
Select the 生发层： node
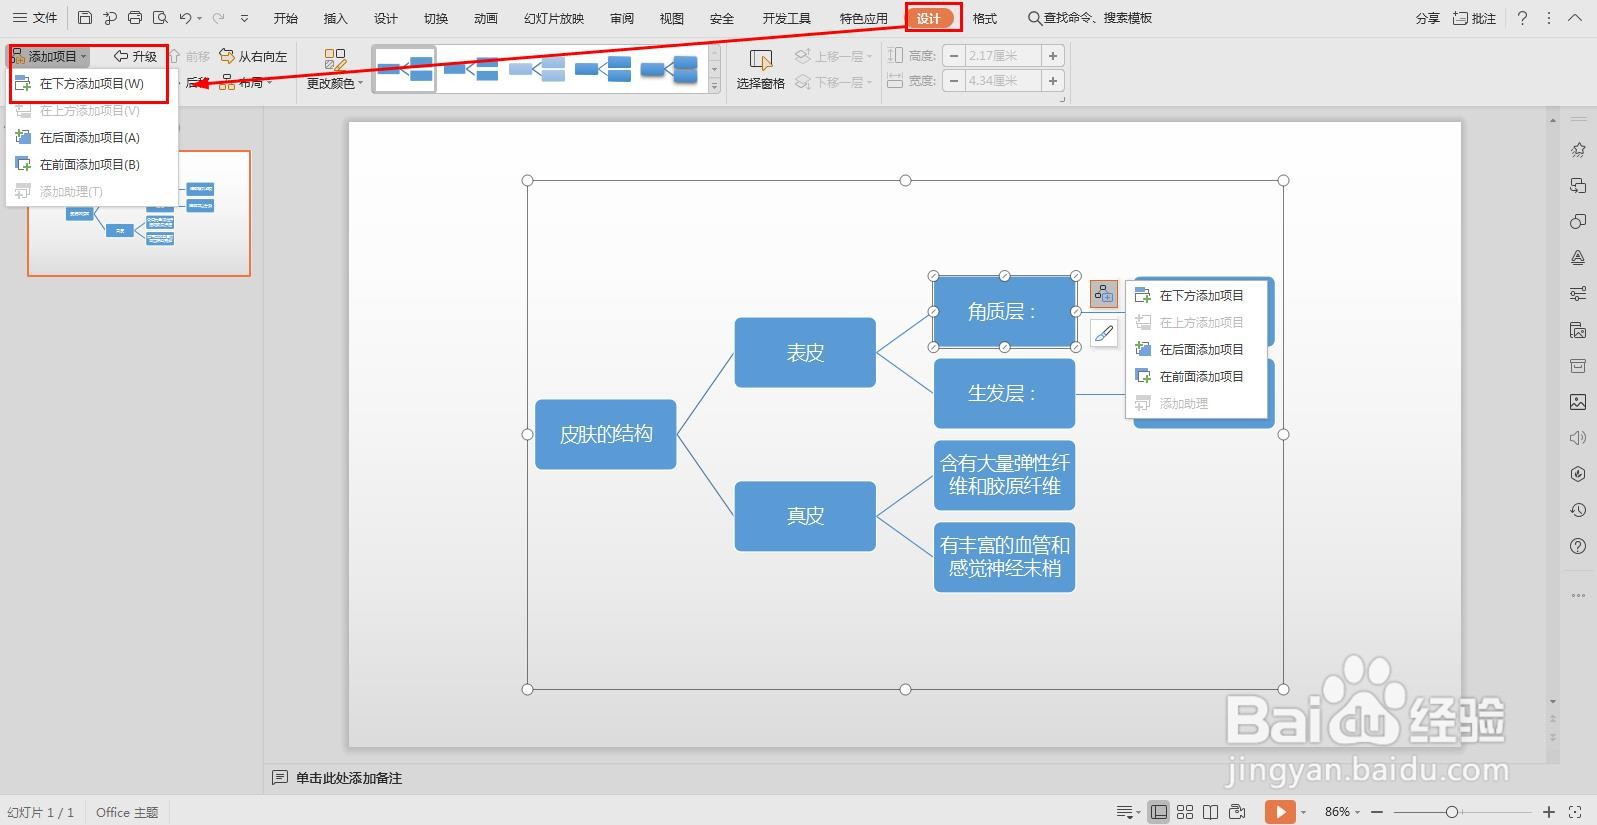click(1004, 393)
